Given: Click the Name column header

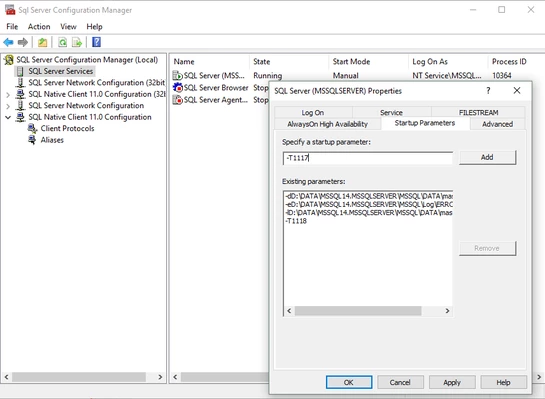Looking at the screenshot, I should point(209,62).
